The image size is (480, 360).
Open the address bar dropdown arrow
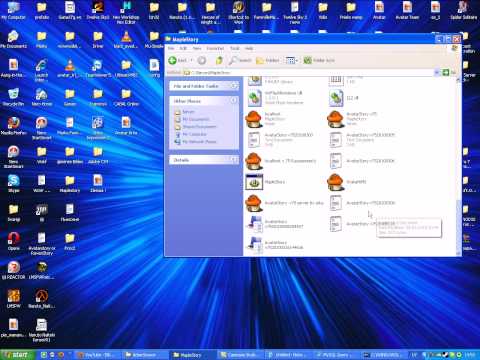[437, 72]
